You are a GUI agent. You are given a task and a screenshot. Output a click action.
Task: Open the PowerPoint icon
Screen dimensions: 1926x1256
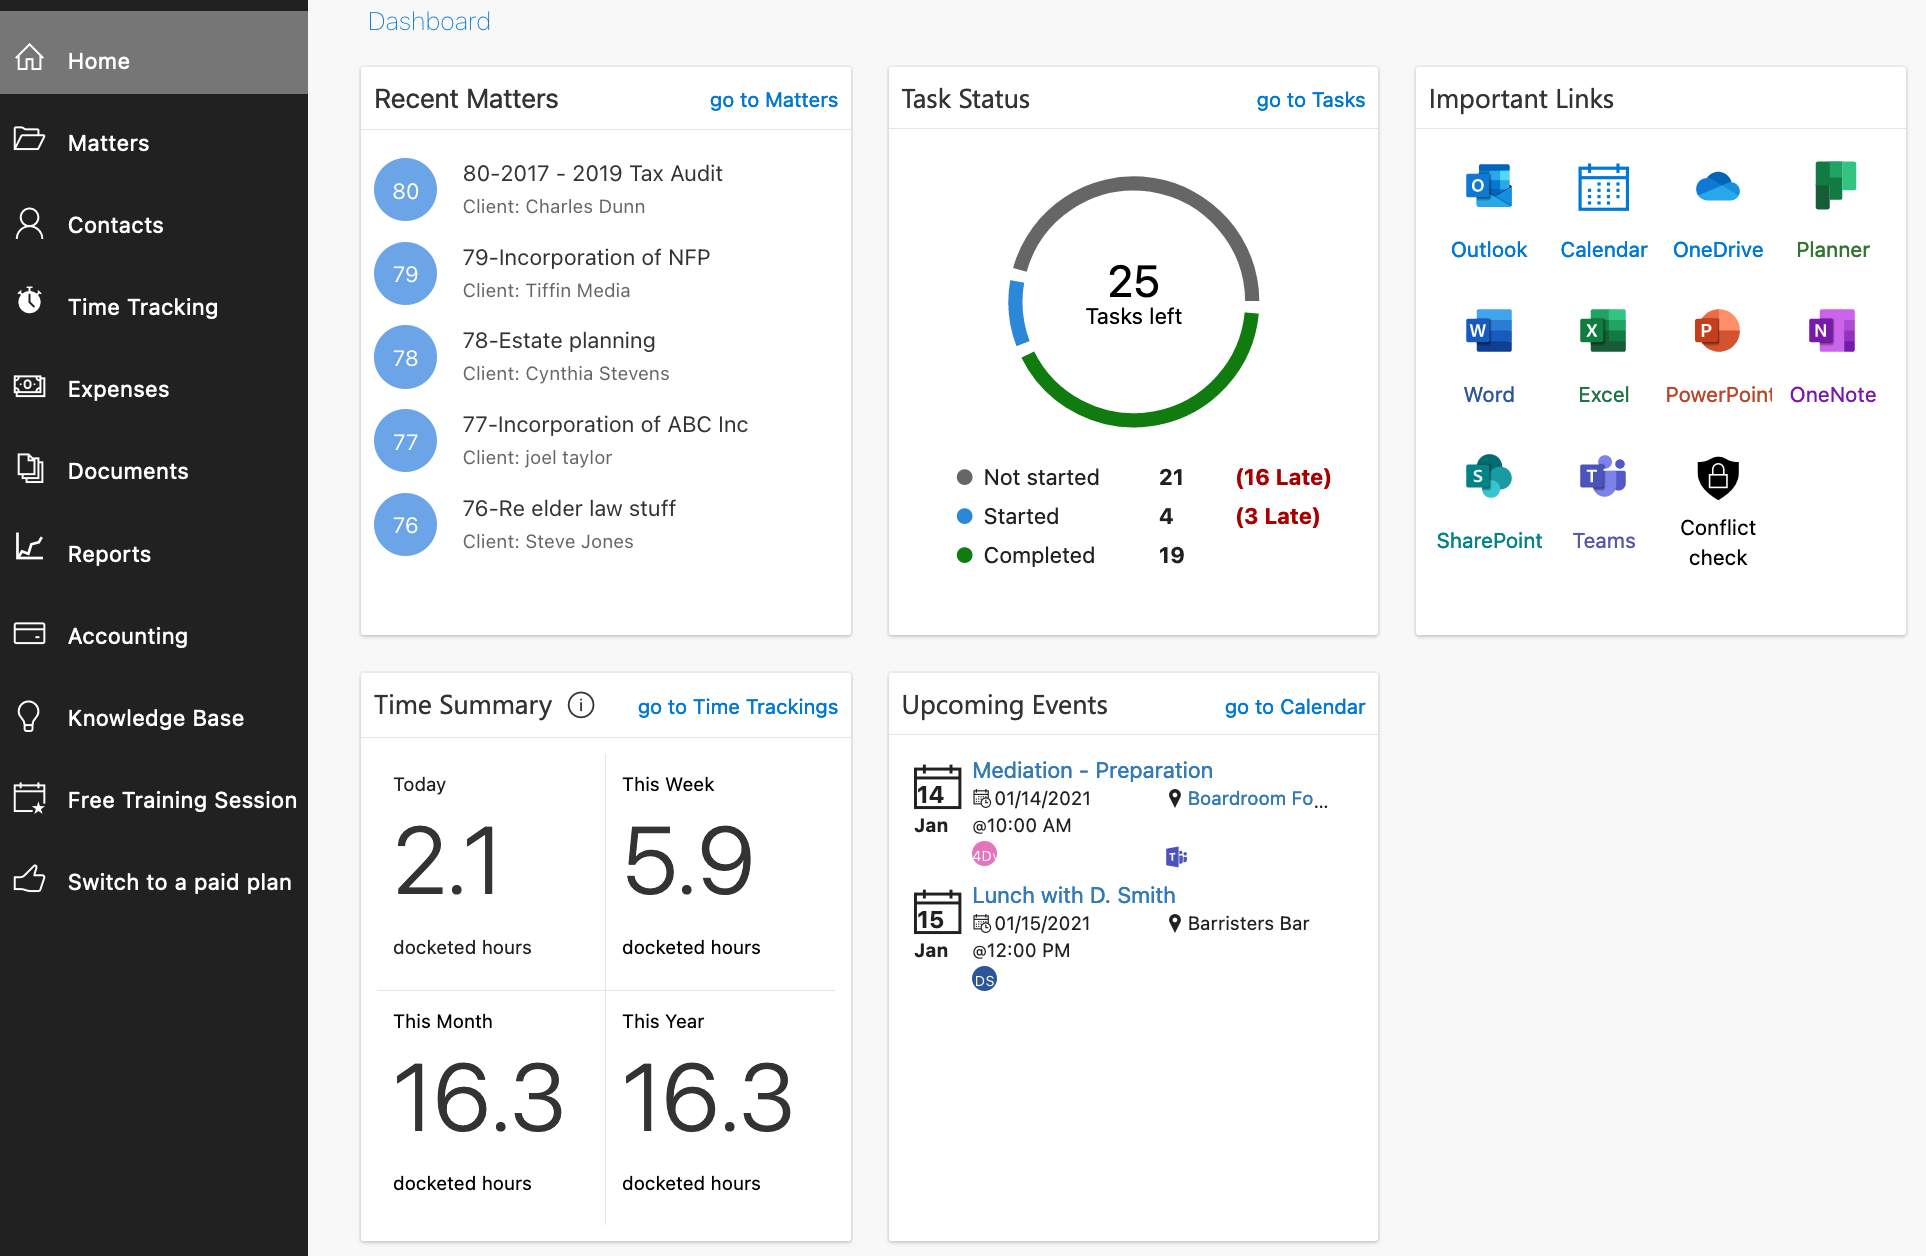pyautogui.click(x=1717, y=331)
